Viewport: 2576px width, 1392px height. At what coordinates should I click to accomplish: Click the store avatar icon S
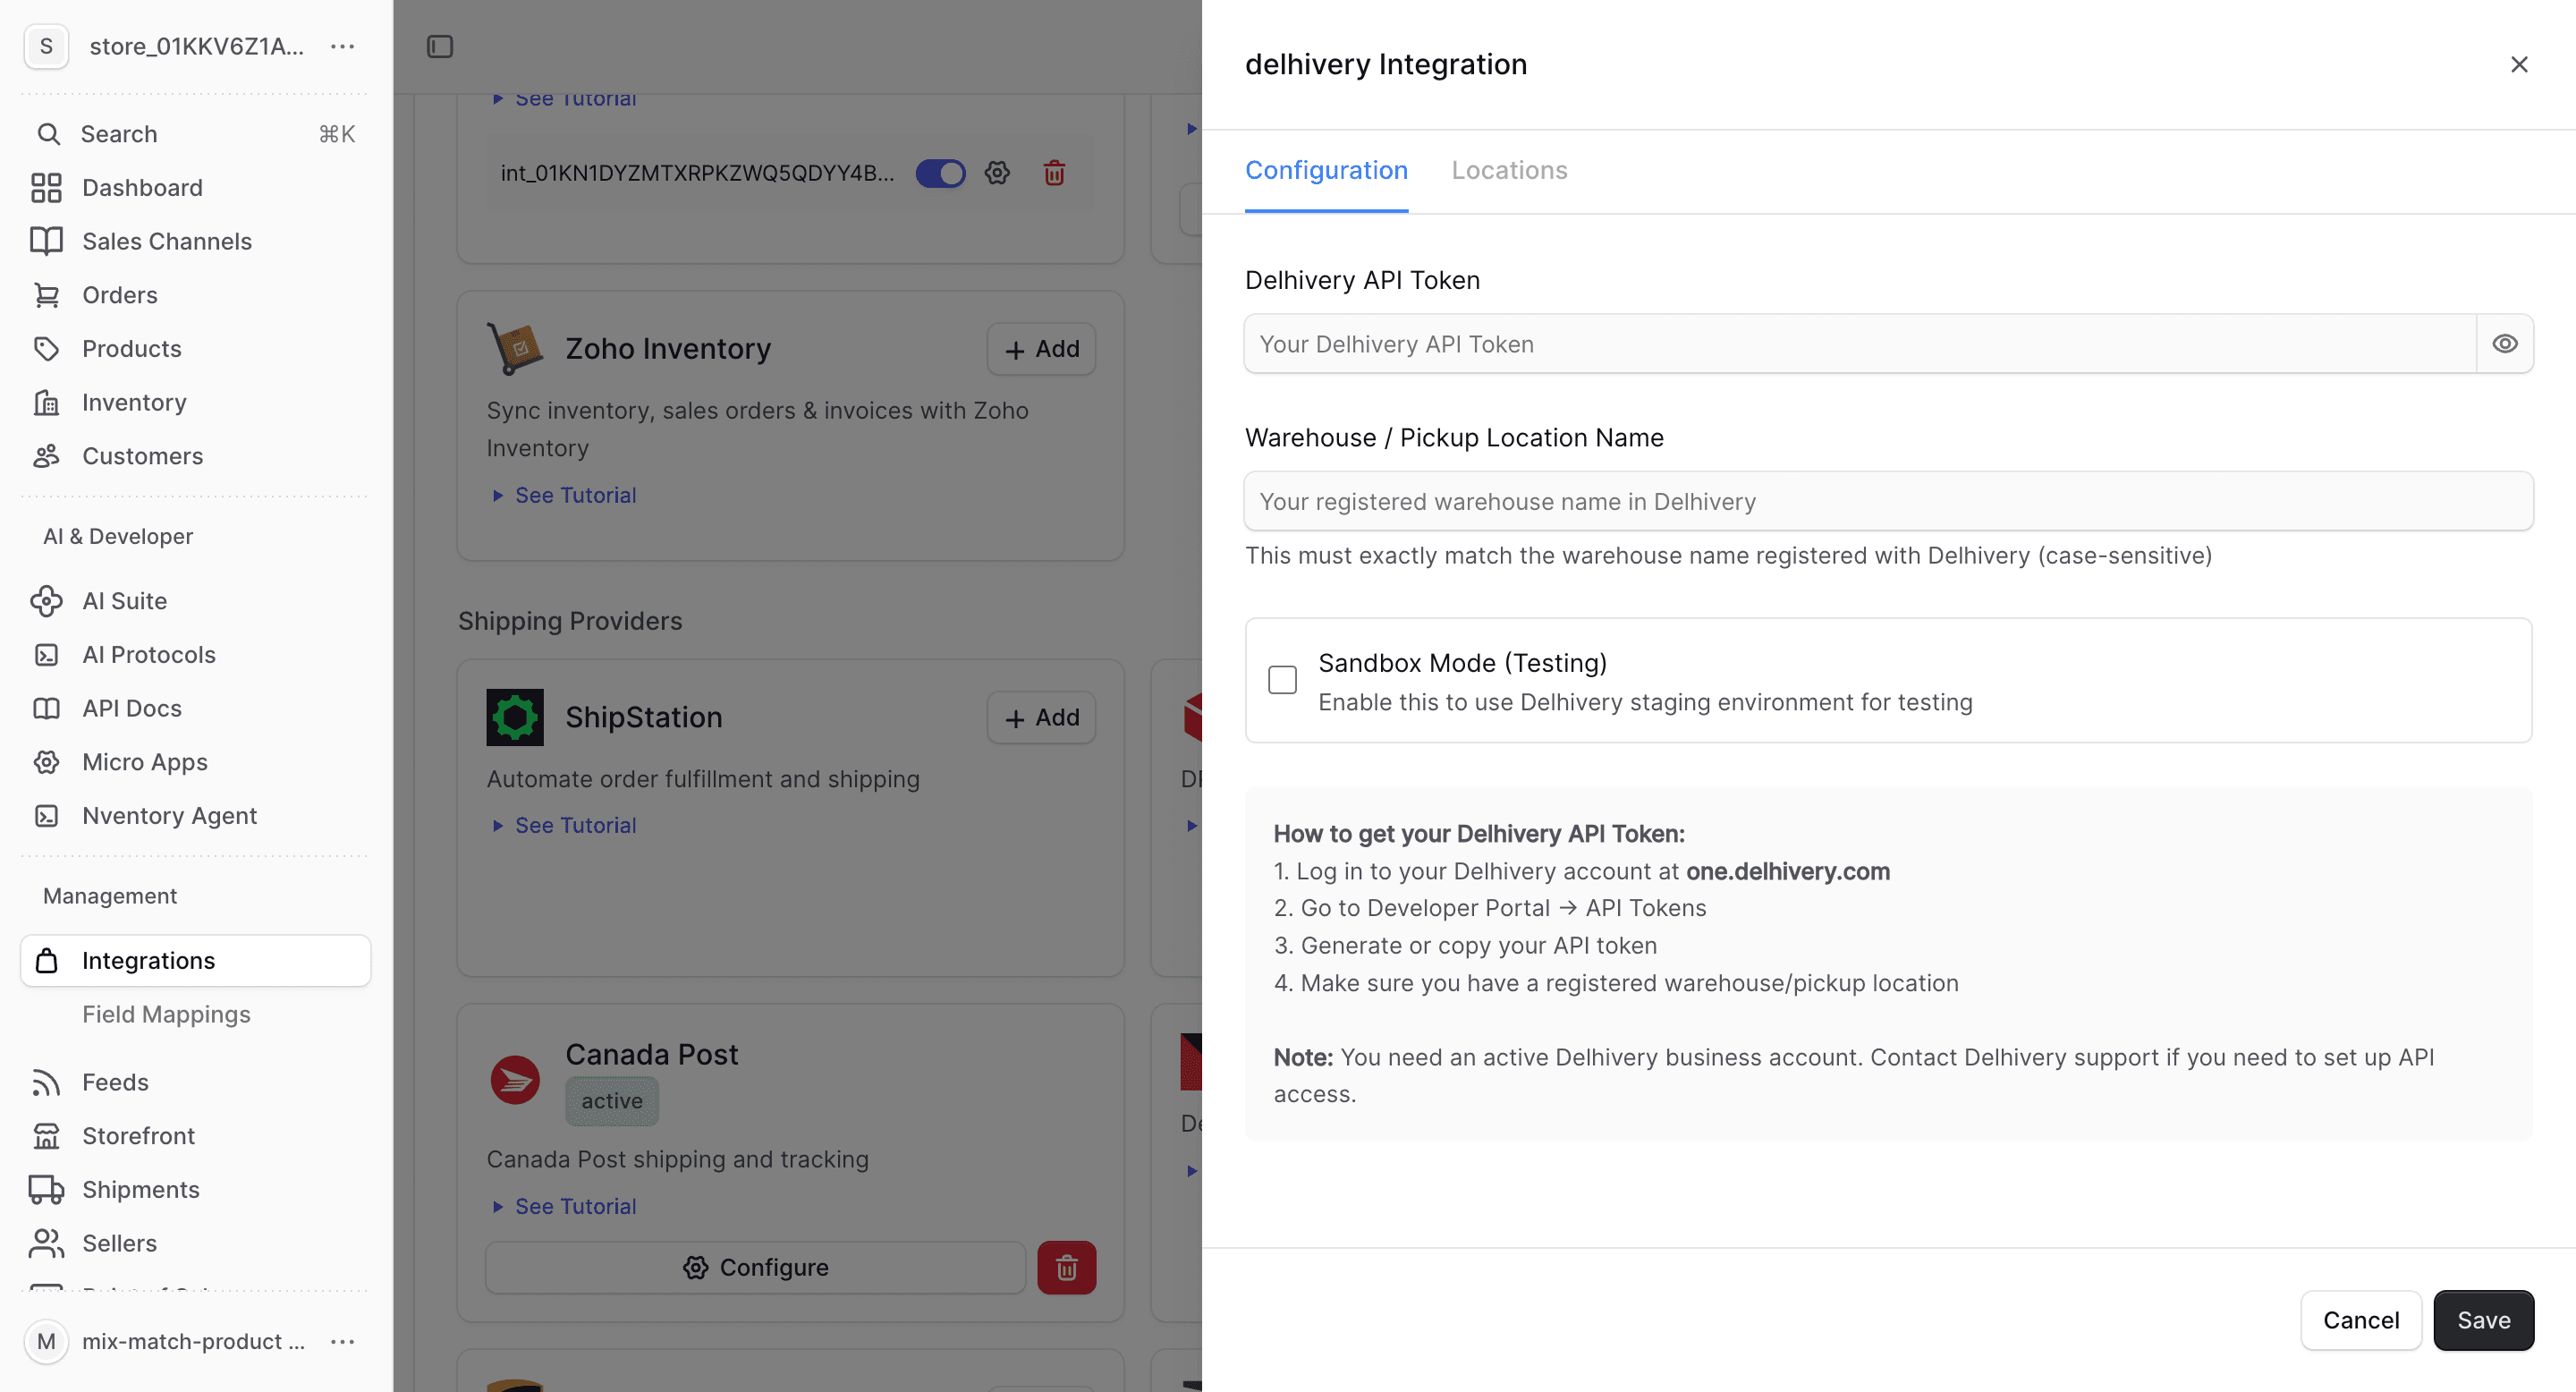click(x=46, y=46)
